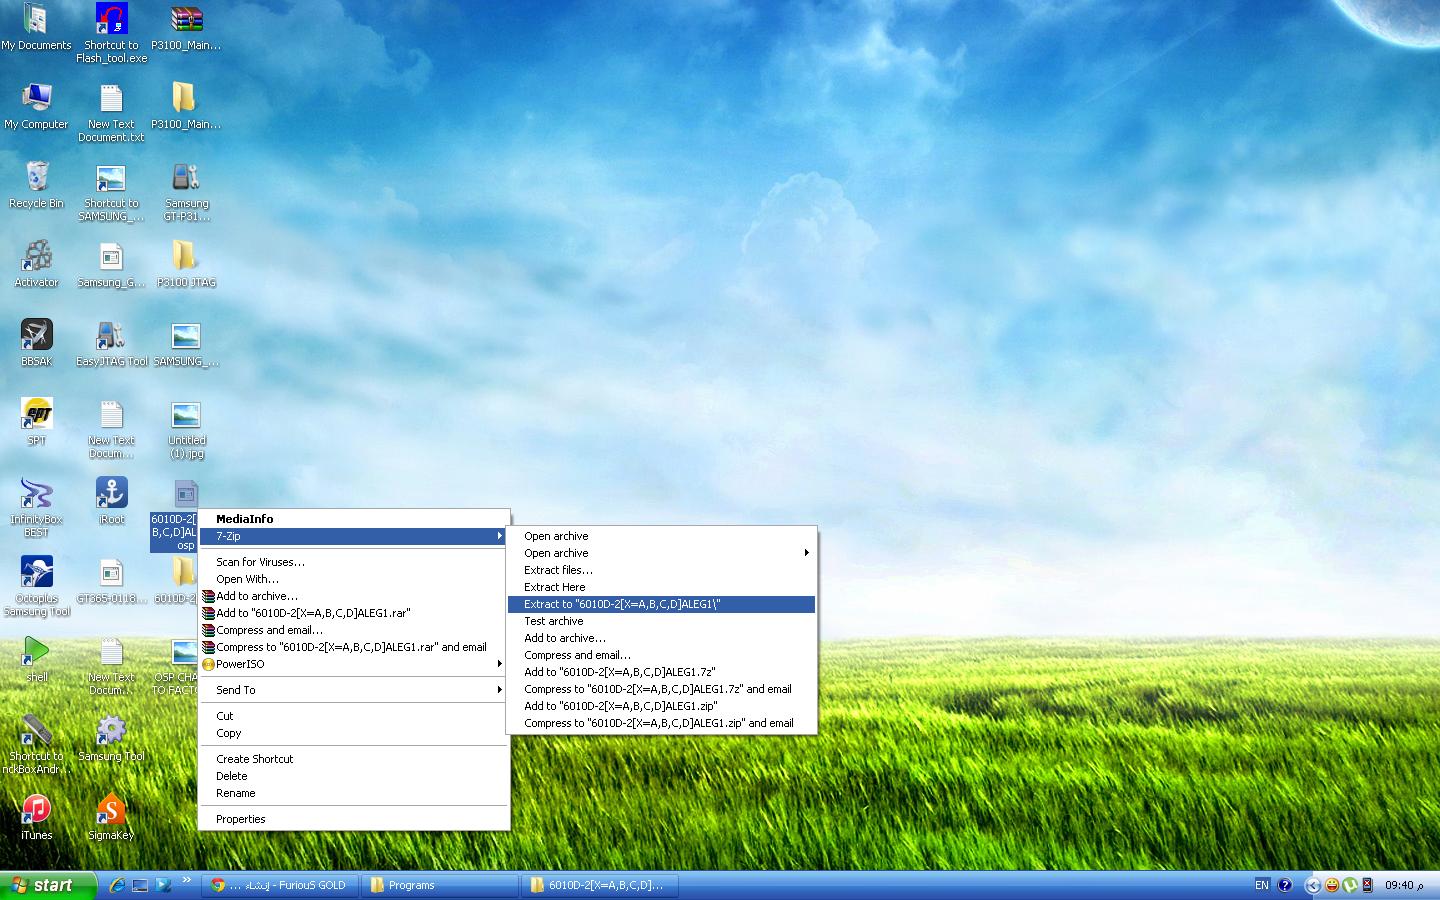Choose Create Shortcut entry
Viewport: 1440px width, 900px height.
[355, 759]
